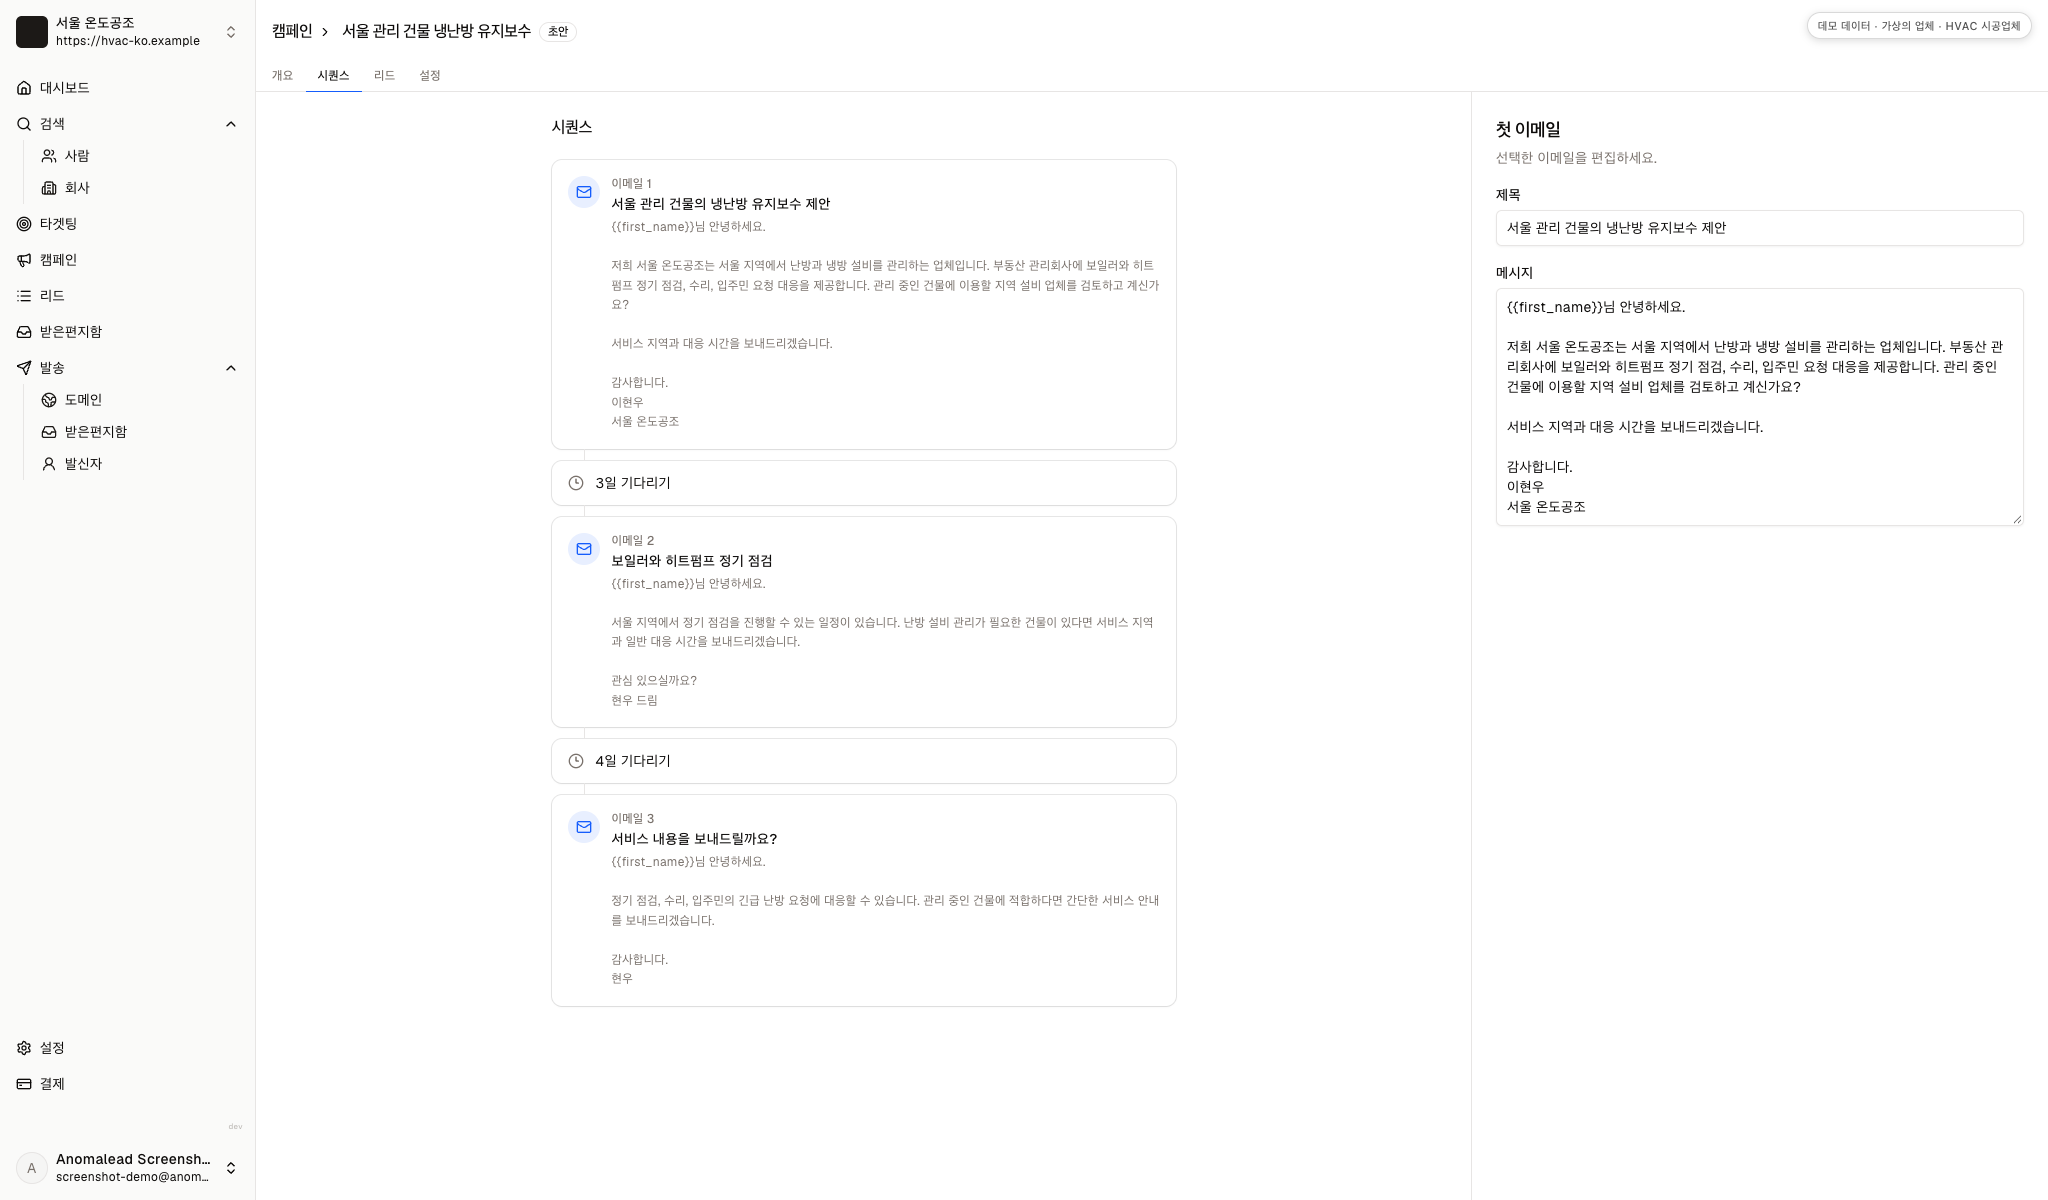
Task: Click the 발송 paper-plane icon
Action: [24, 368]
